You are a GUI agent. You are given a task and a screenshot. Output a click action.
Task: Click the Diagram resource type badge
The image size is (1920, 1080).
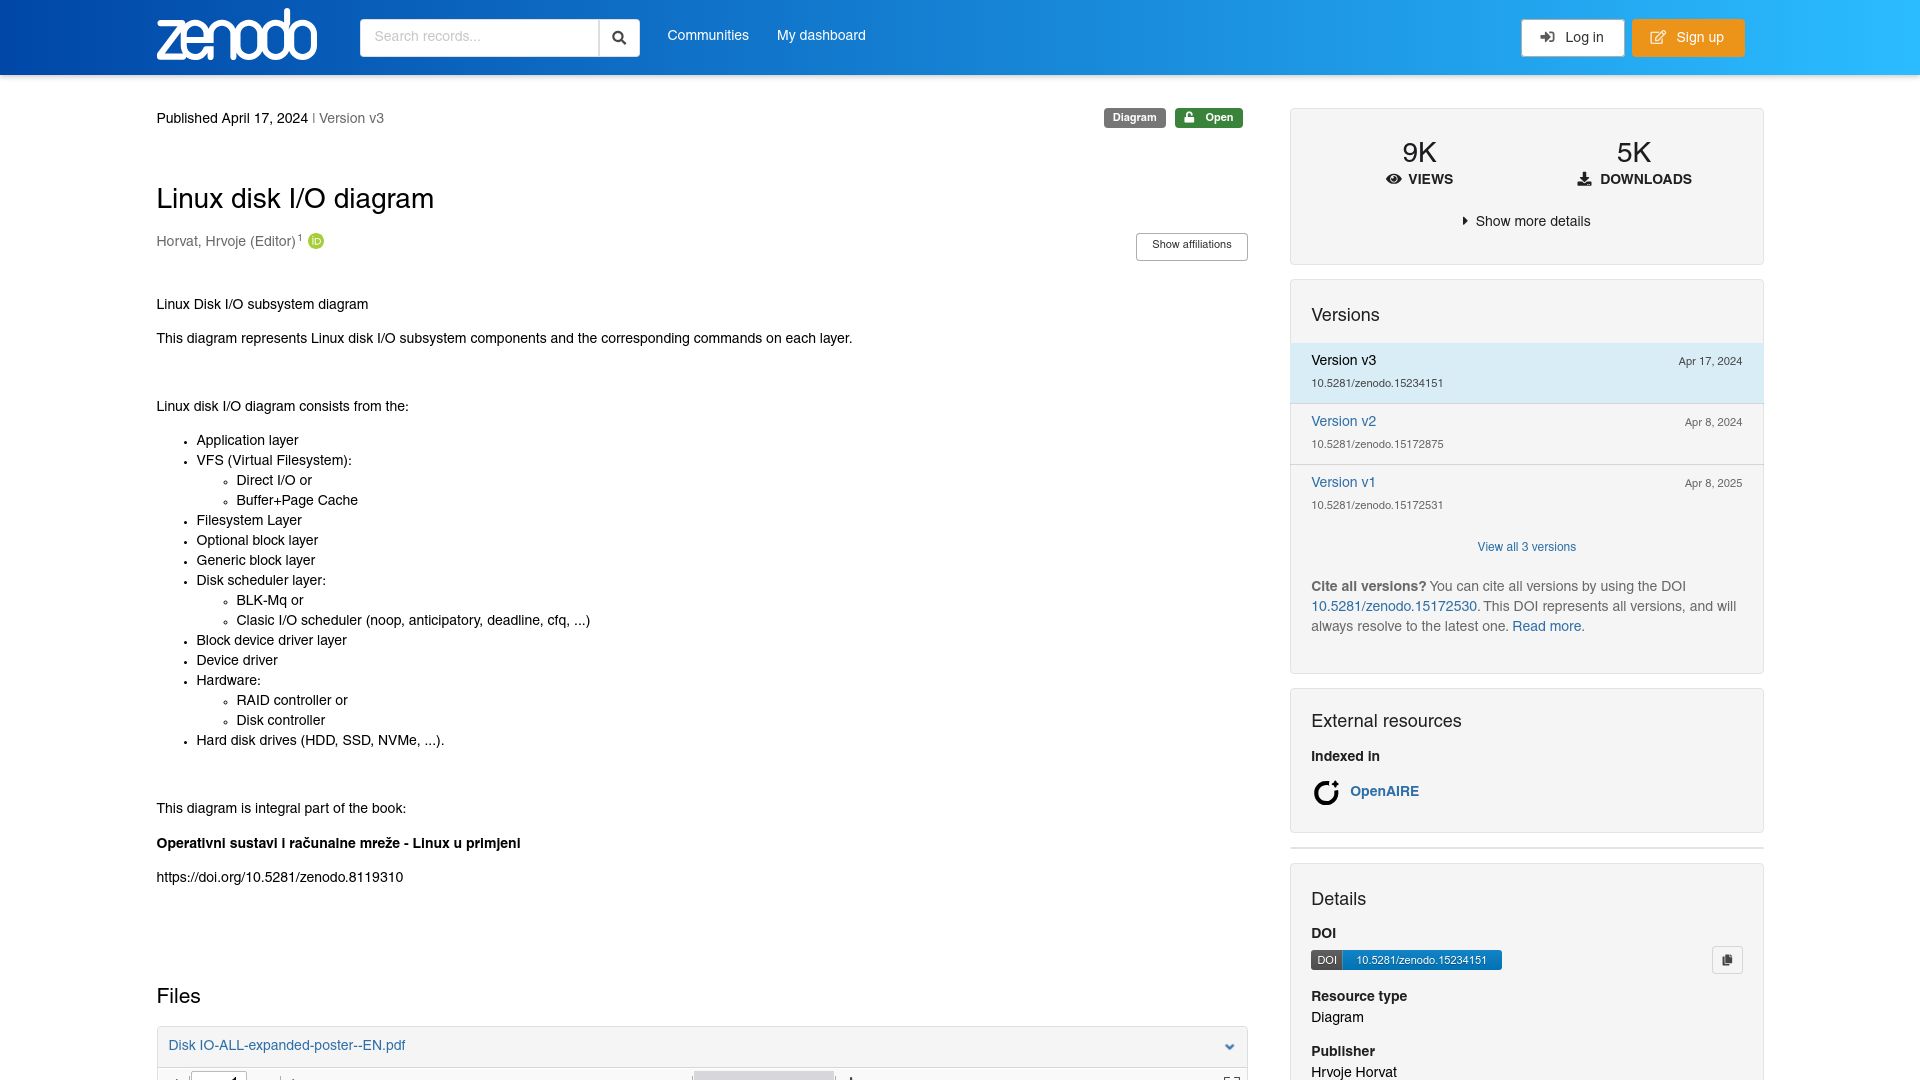(x=1134, y=118)
